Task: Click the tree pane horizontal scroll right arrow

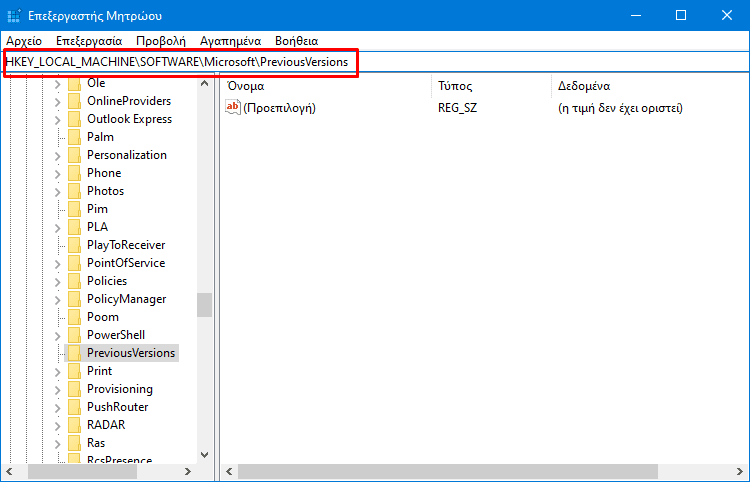Action: click(x=188, y=471)
